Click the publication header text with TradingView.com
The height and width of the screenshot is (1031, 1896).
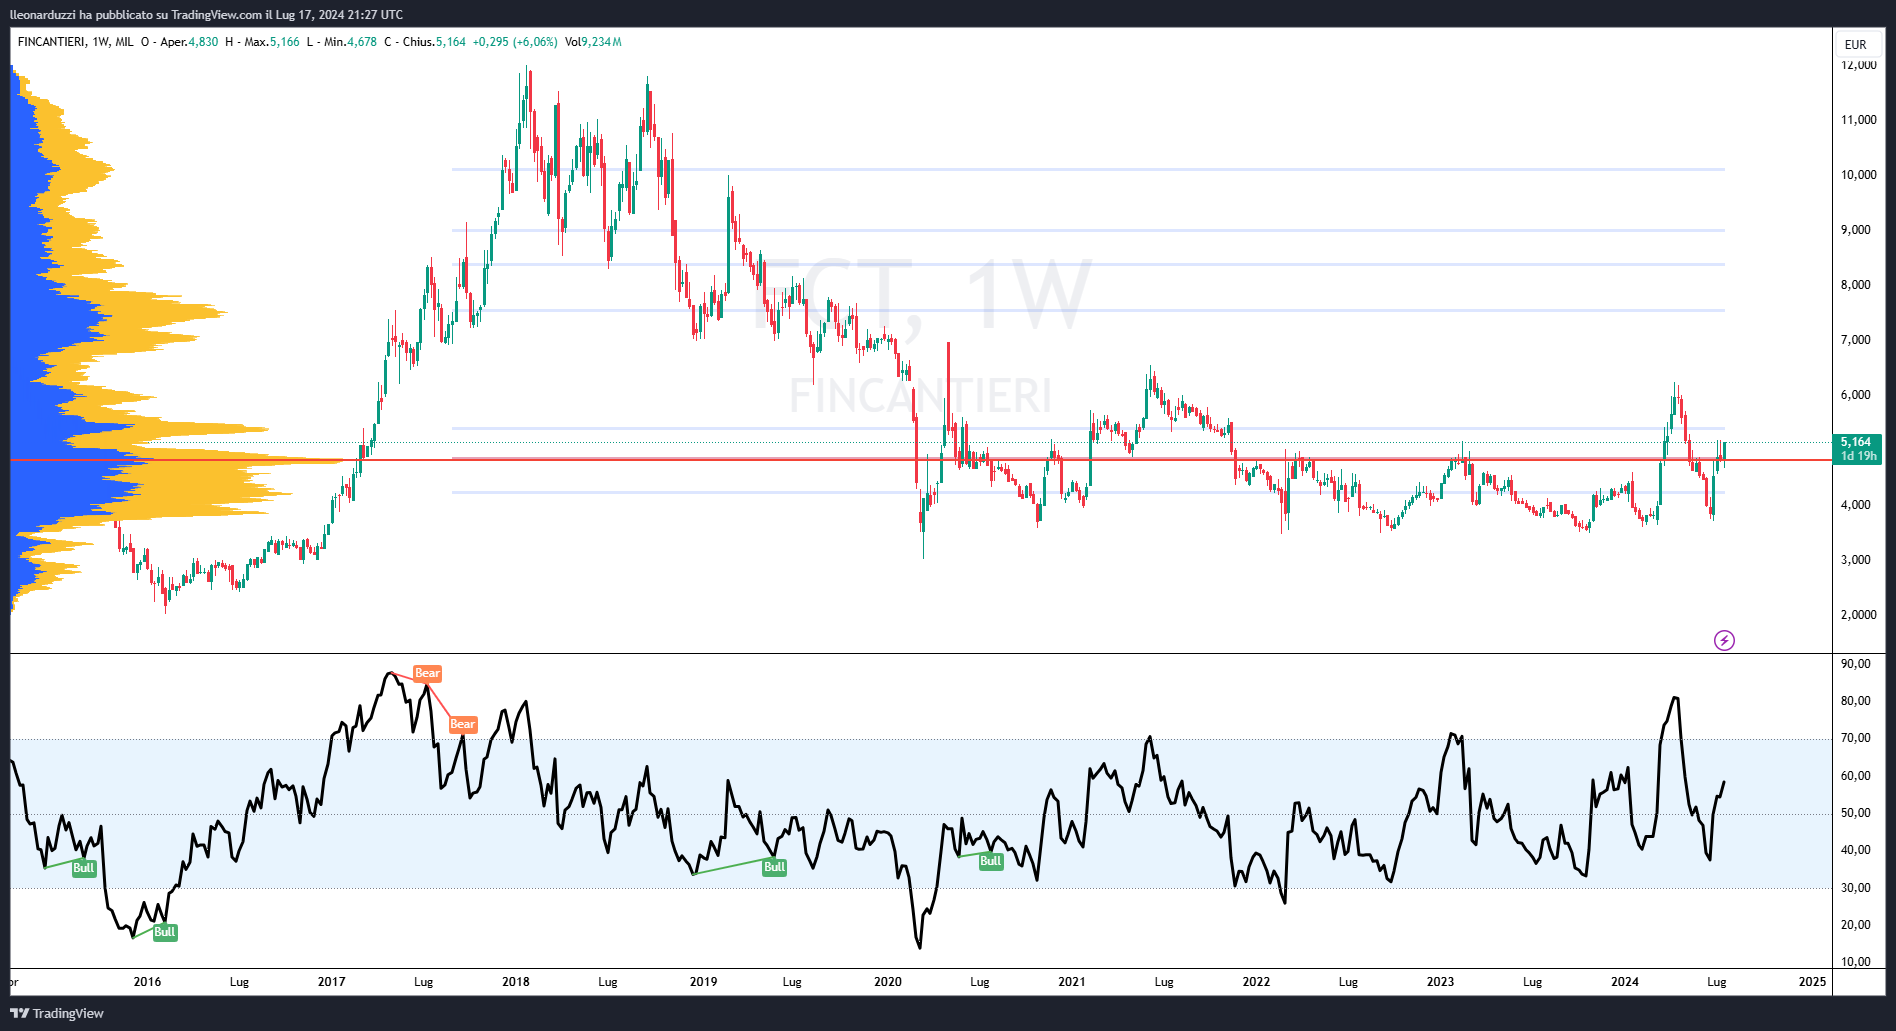pos(206,15)
